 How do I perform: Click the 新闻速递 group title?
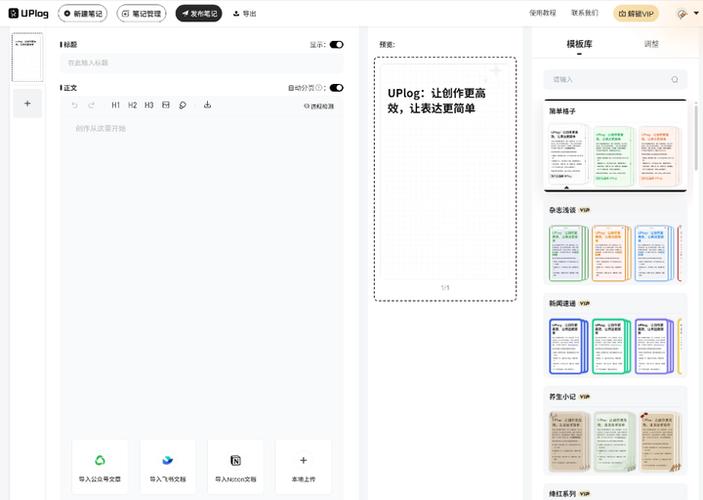coord(562,303)
